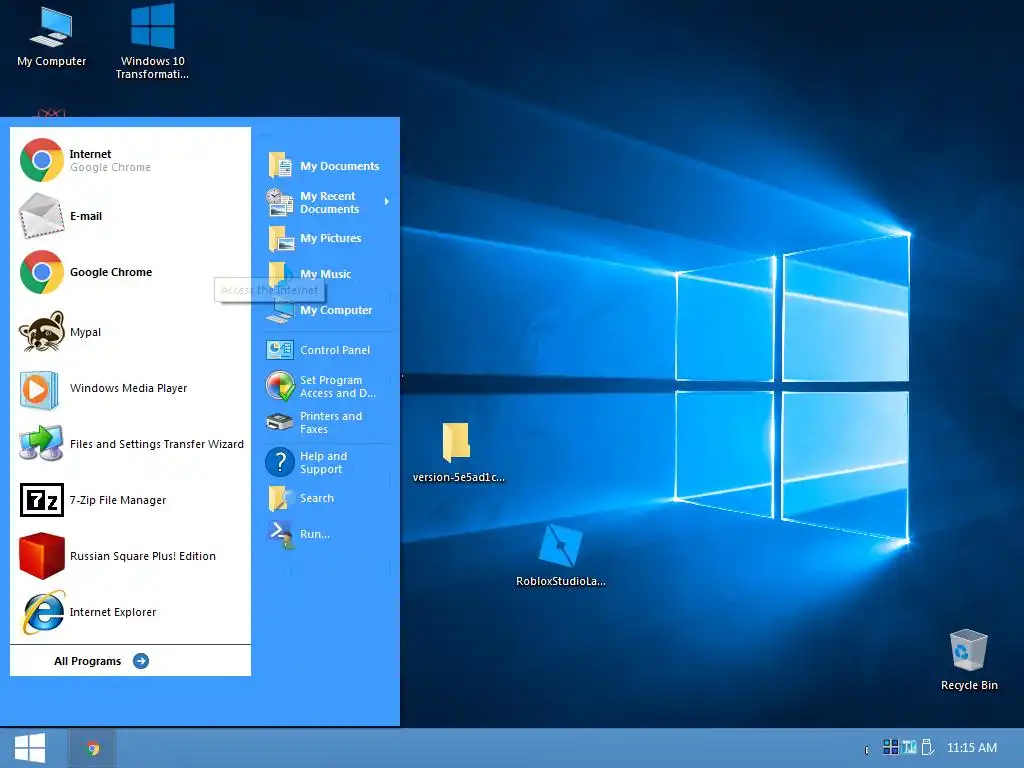Screen dimensions: 1024x768
Task: Click the 'Google Chrome' subtitle under Internet
Action: pos(110,167)
